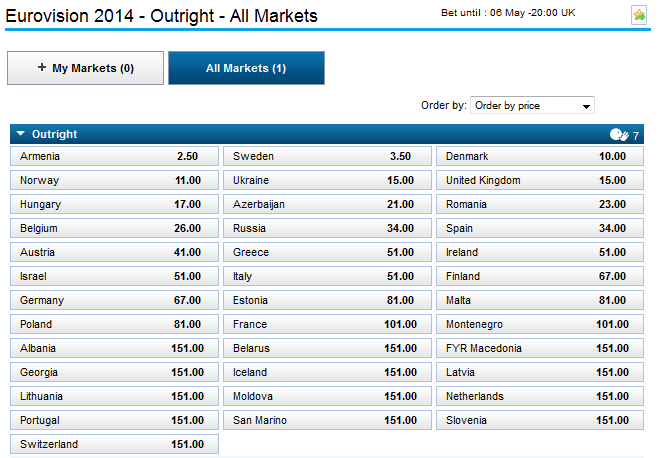Bet on Armenia at 2.50

[113, 157]
